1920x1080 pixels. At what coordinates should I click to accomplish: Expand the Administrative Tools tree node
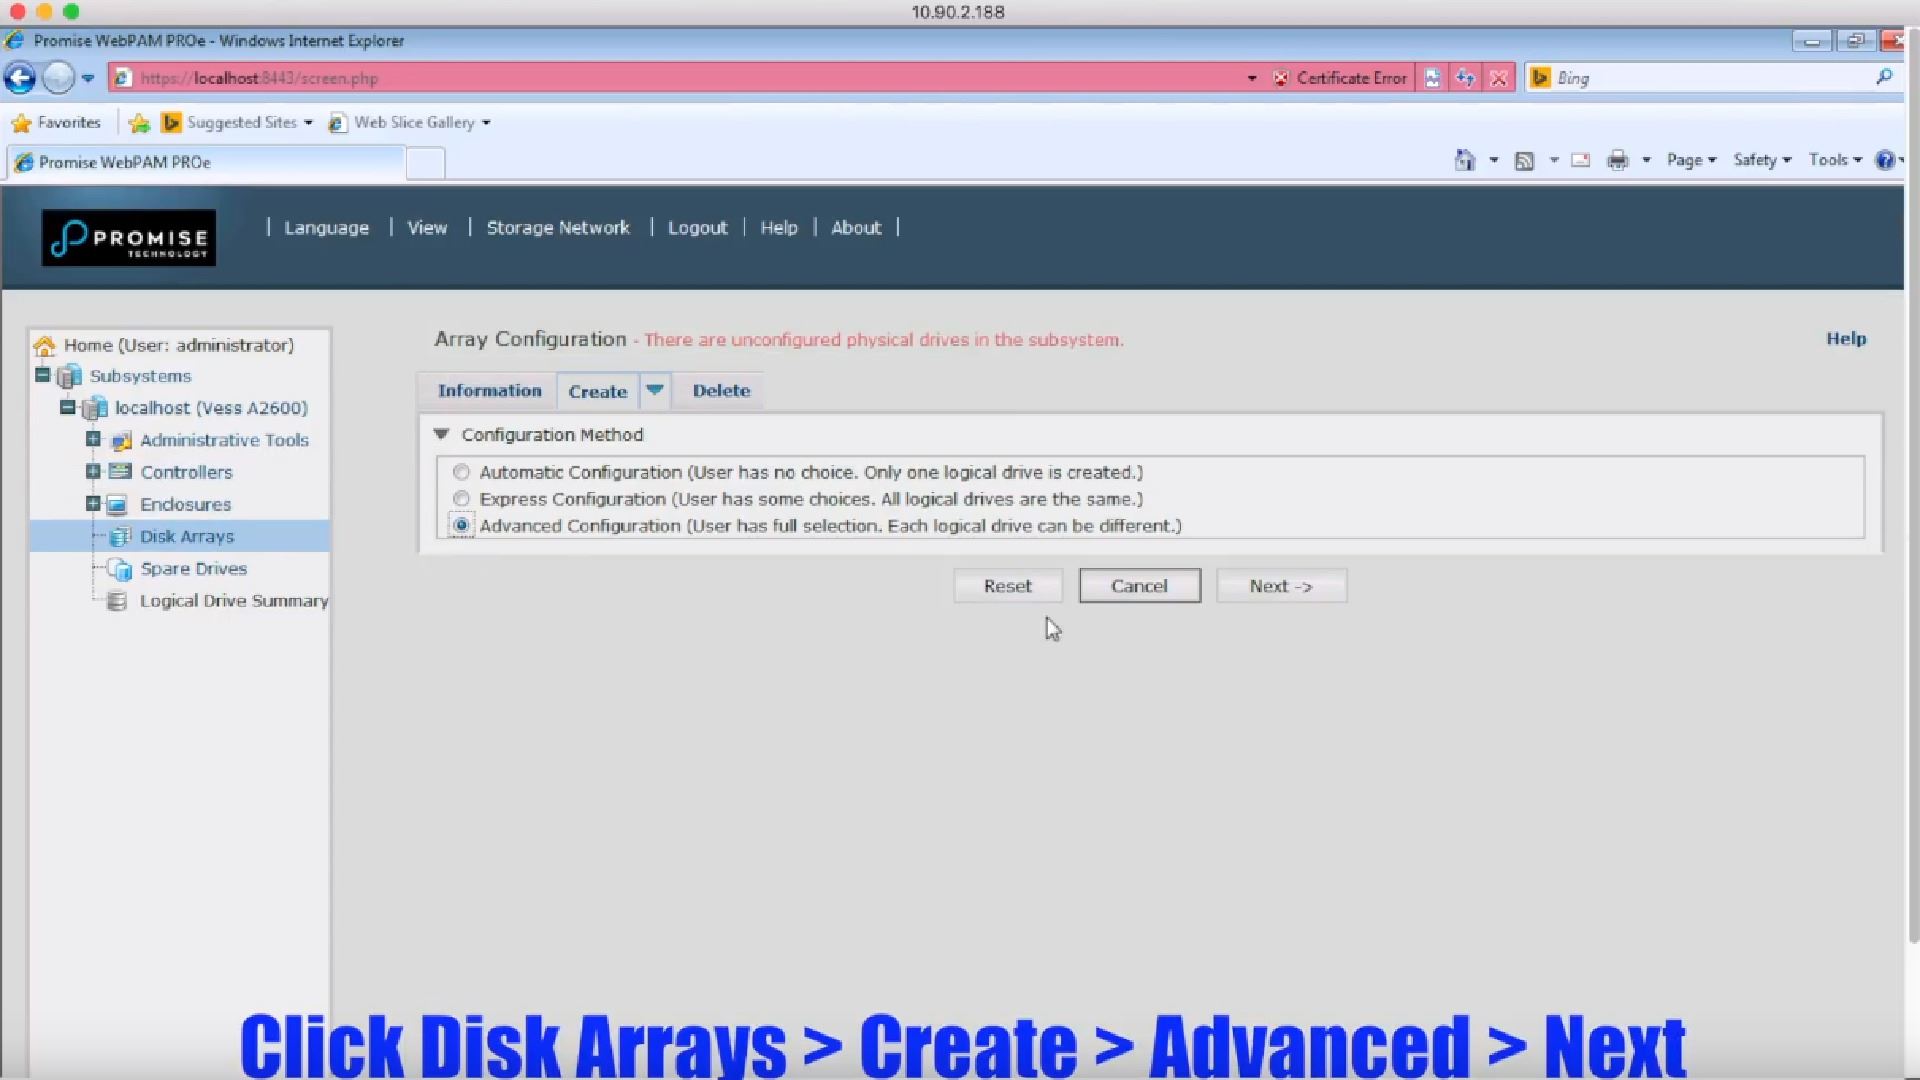pos(93,439)
